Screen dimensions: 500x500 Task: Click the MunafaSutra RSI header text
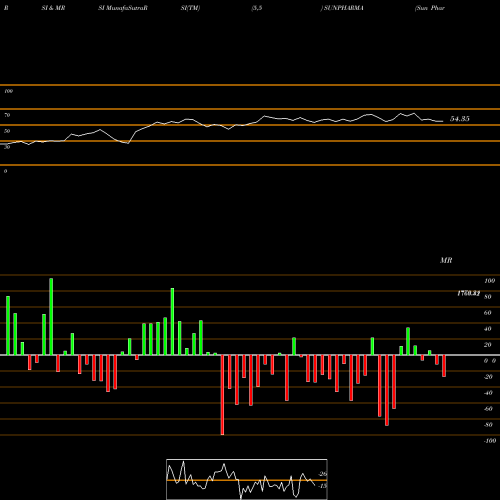[x=123, y=8]
